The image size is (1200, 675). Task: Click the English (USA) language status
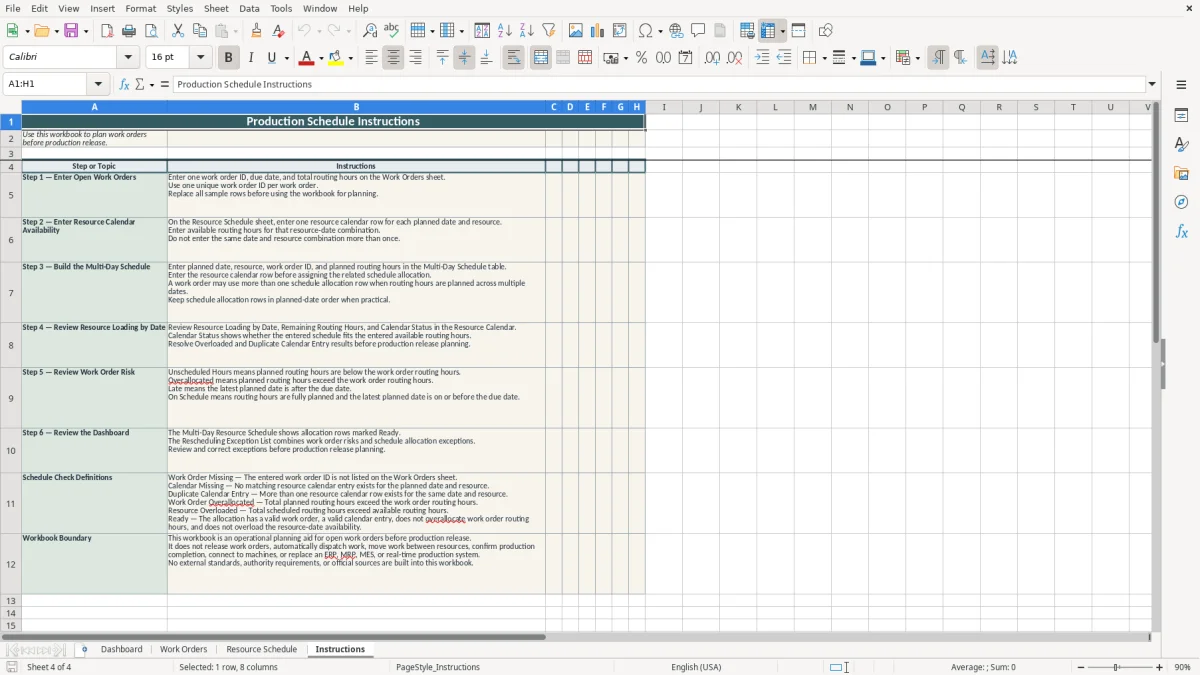coord(696,667)
